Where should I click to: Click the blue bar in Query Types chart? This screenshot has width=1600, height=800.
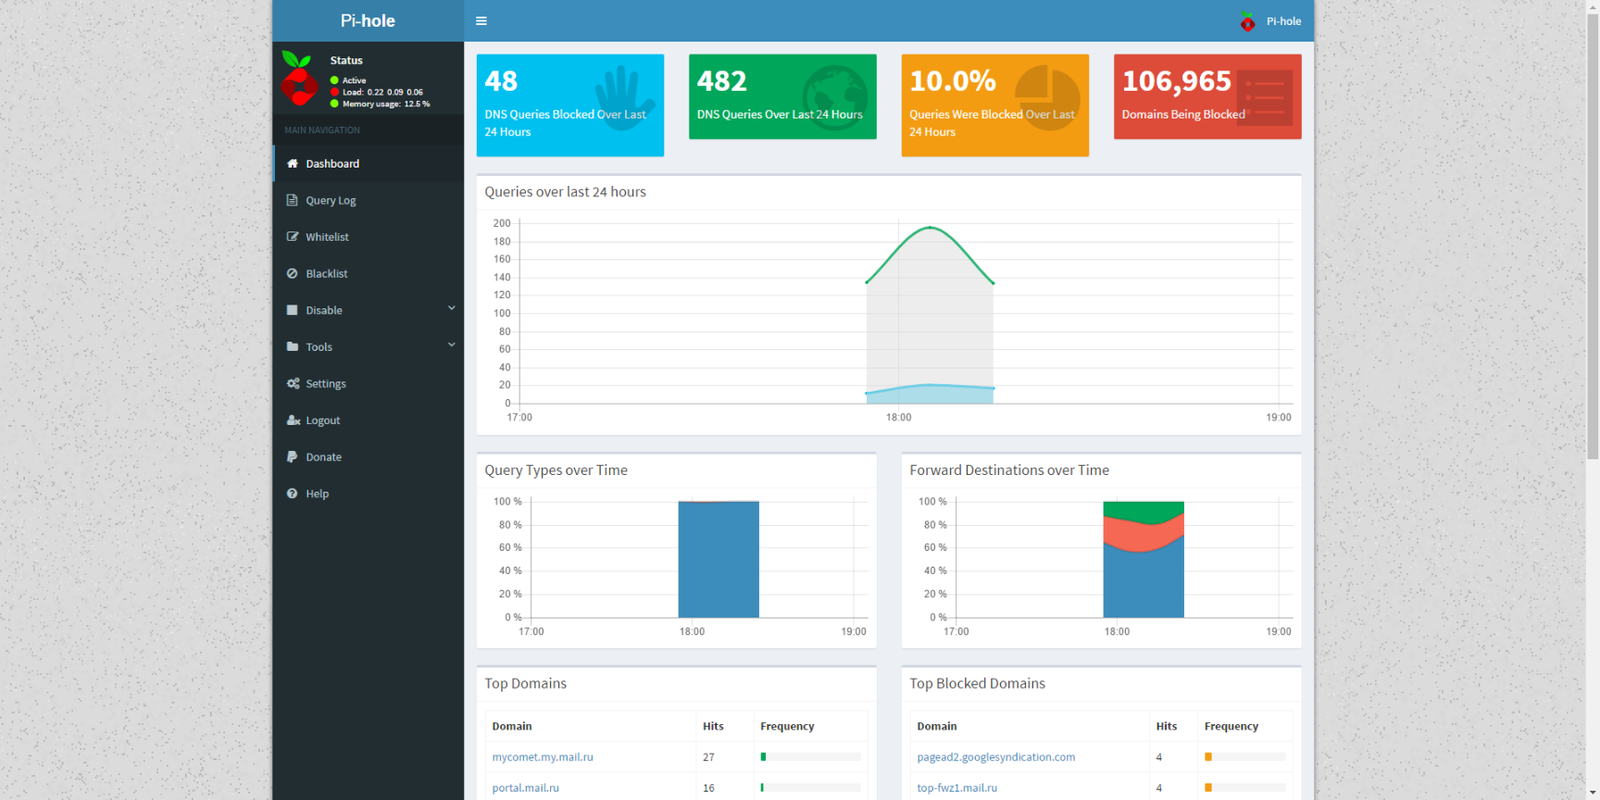click(x=719, y=560)
